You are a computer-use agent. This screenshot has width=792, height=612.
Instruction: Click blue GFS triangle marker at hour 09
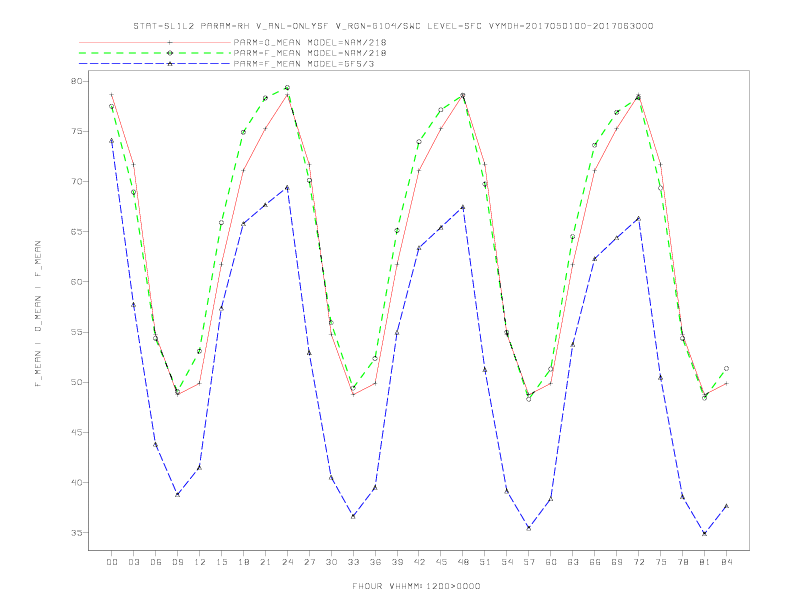[x=177, y=494]
